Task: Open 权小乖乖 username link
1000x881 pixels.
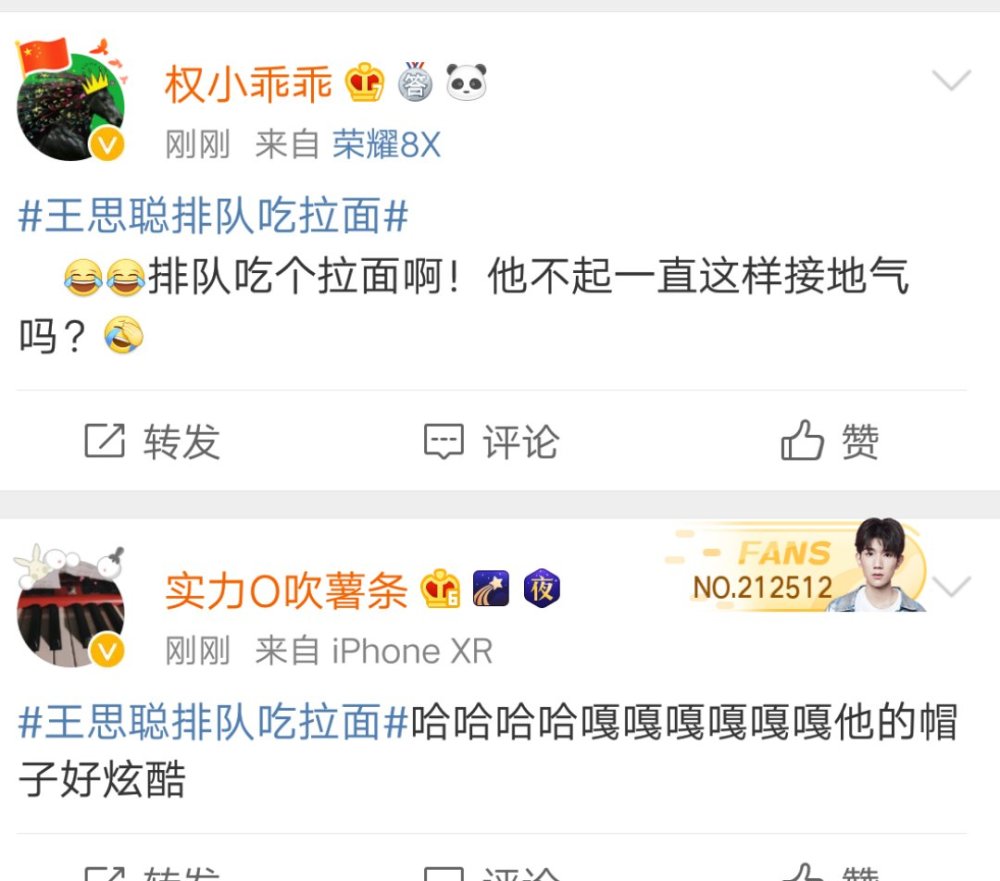Action: [x=248, y=84]
